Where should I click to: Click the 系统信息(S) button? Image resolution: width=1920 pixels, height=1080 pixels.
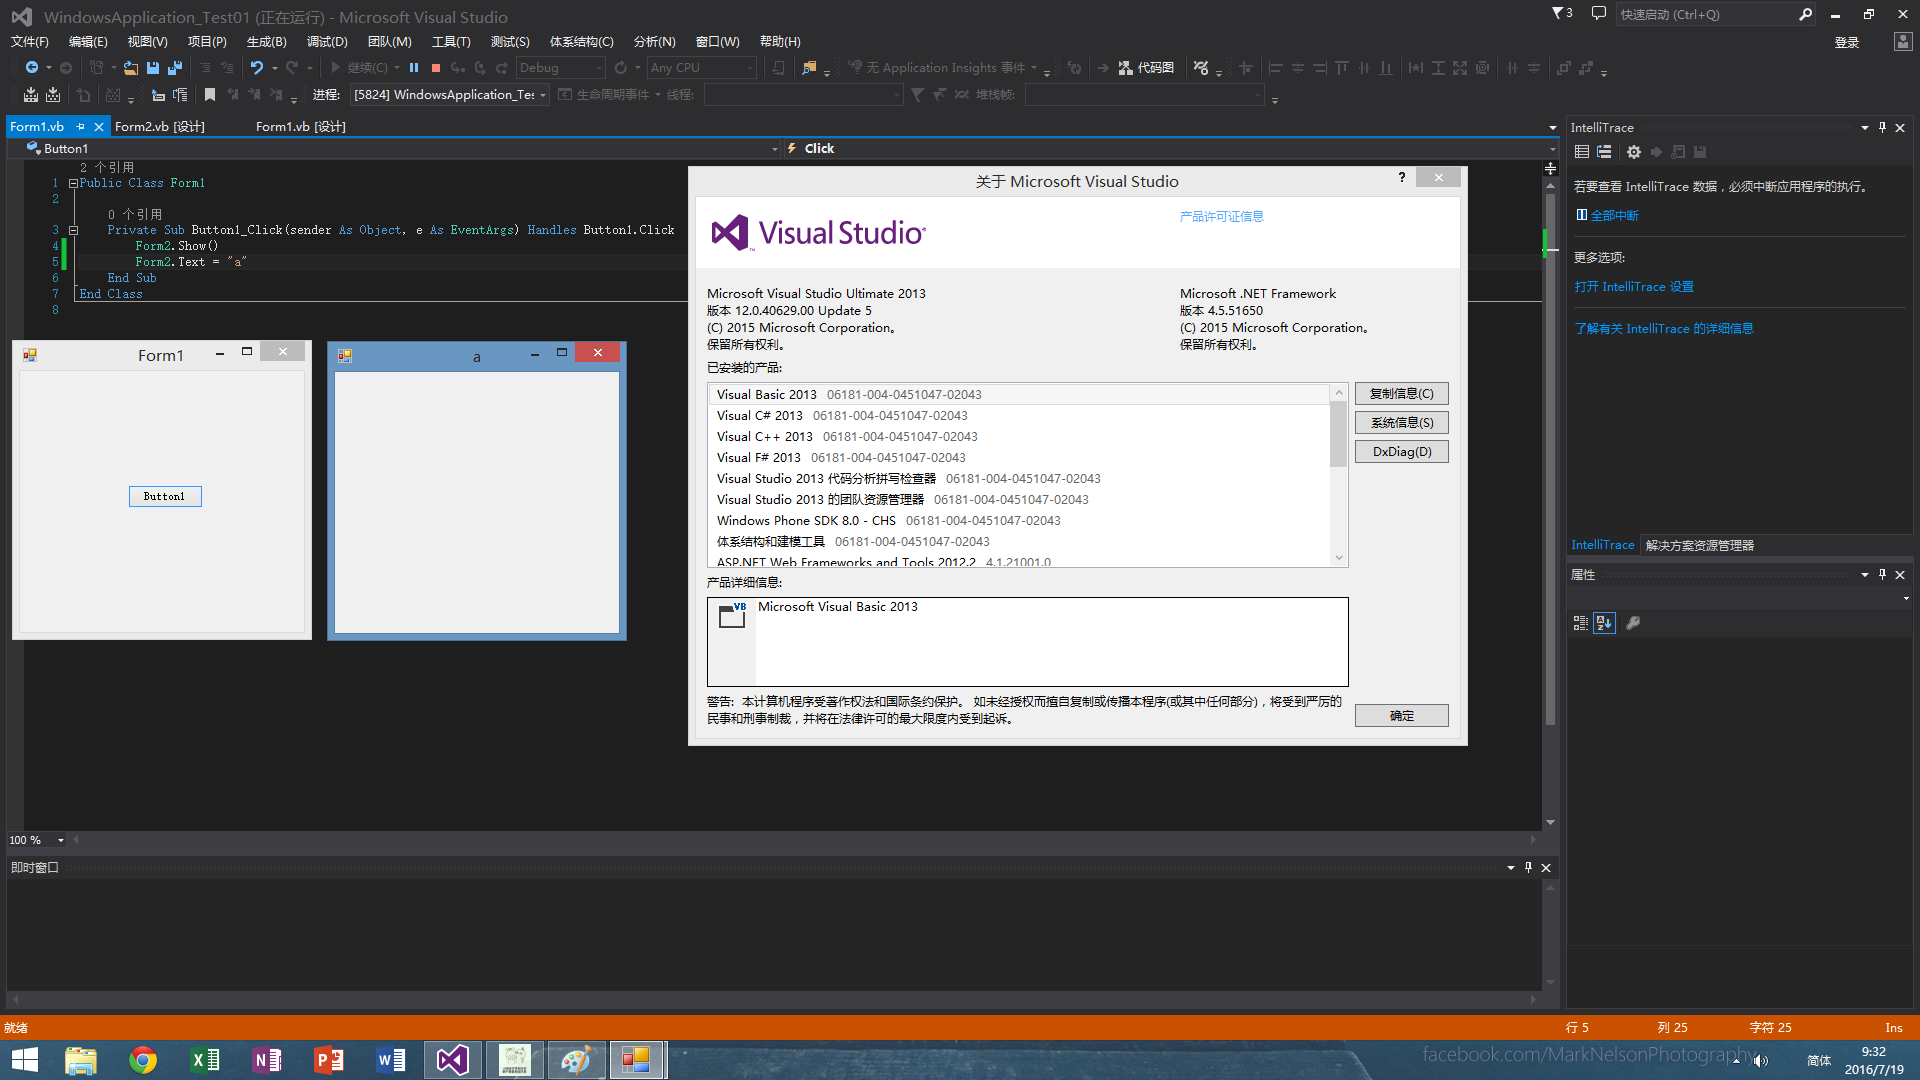(x=1401, y=423)
